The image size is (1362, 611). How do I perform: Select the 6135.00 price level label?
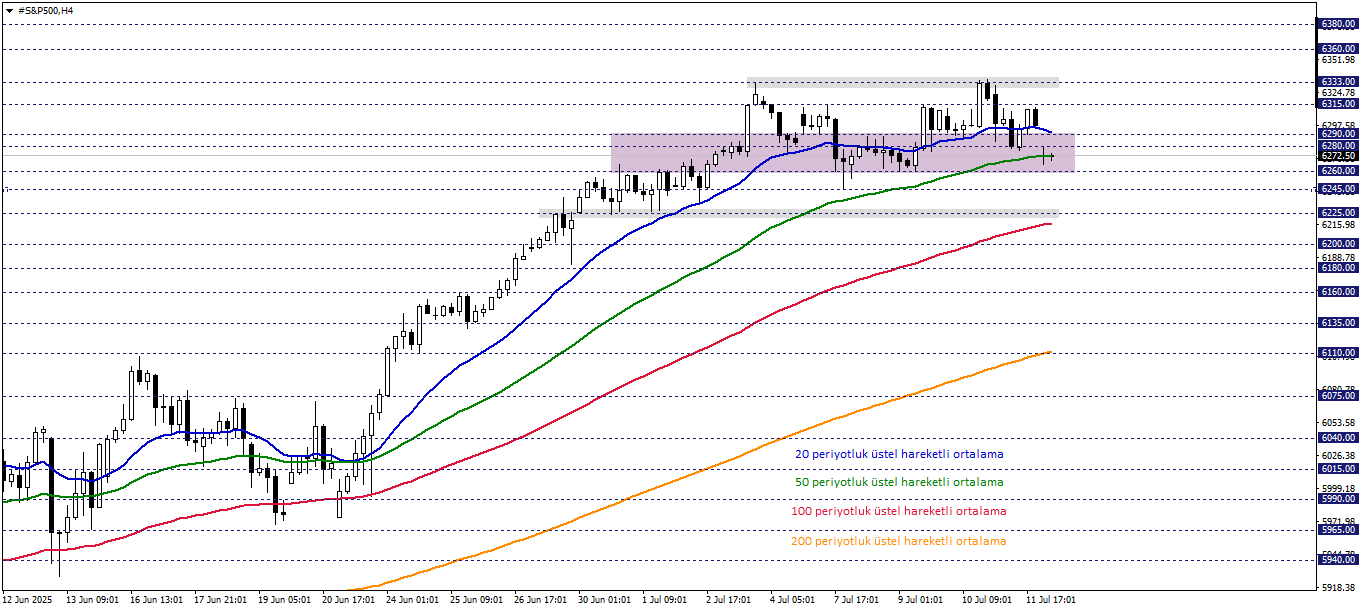point(1338,322)
